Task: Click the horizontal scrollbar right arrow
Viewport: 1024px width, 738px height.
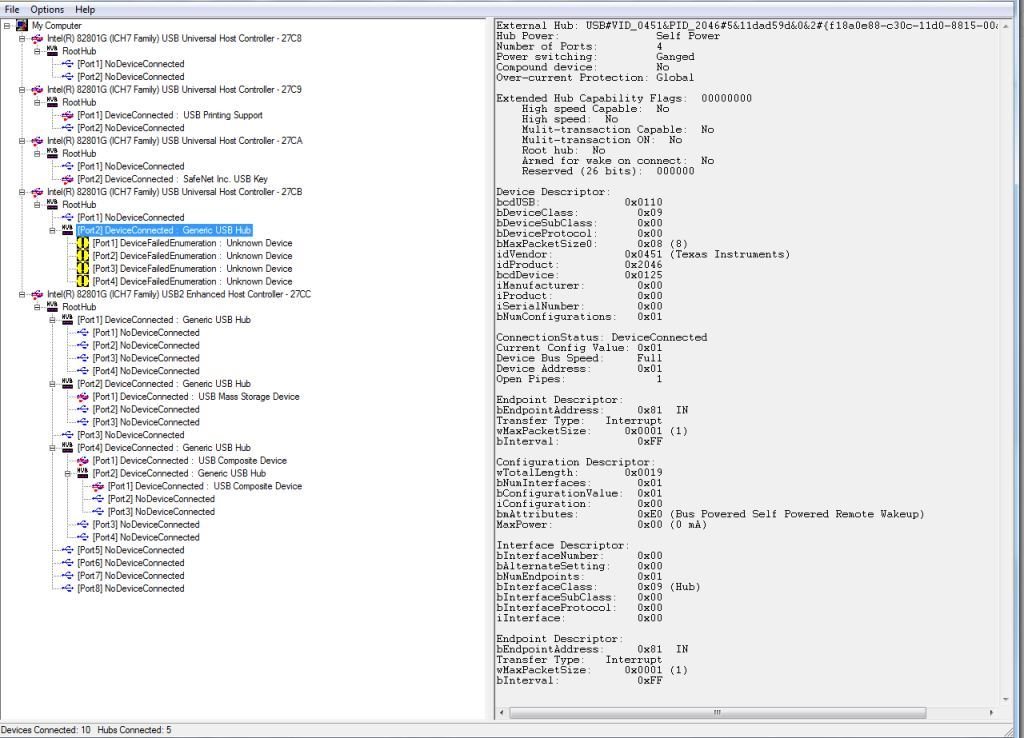Action: click(x=992, y=713)
